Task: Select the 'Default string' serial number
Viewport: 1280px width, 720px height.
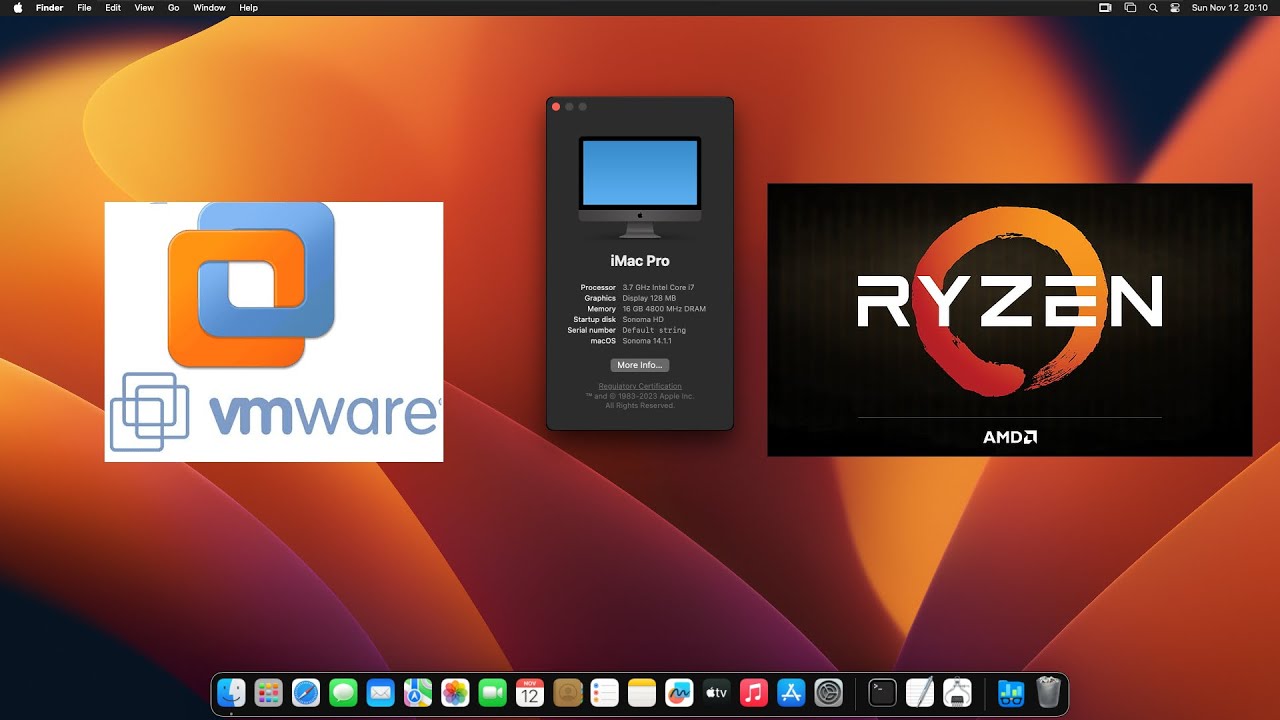Action: (654, 330)
